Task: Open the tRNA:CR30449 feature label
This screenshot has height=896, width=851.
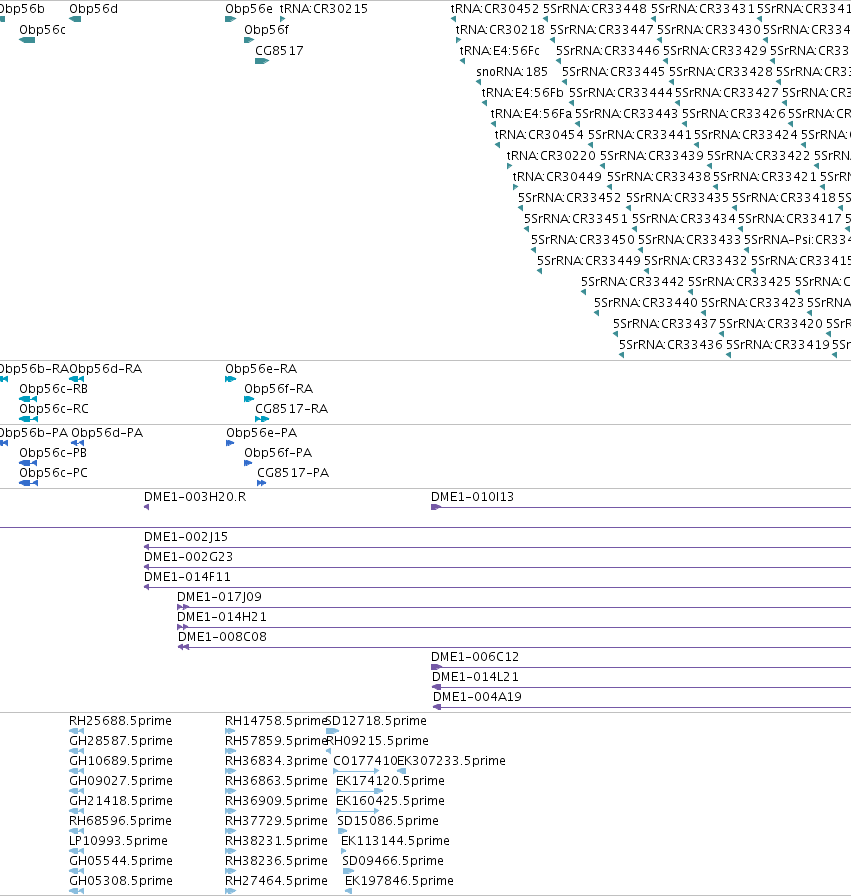Action: coord(557,177)
